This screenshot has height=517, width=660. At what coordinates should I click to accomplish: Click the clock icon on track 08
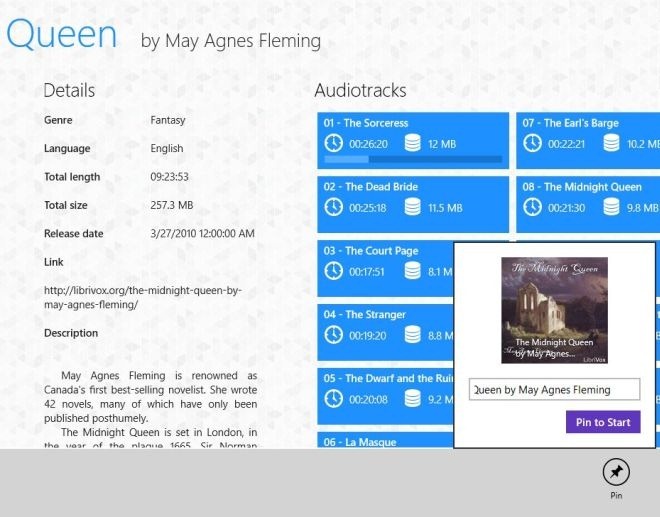532,207
